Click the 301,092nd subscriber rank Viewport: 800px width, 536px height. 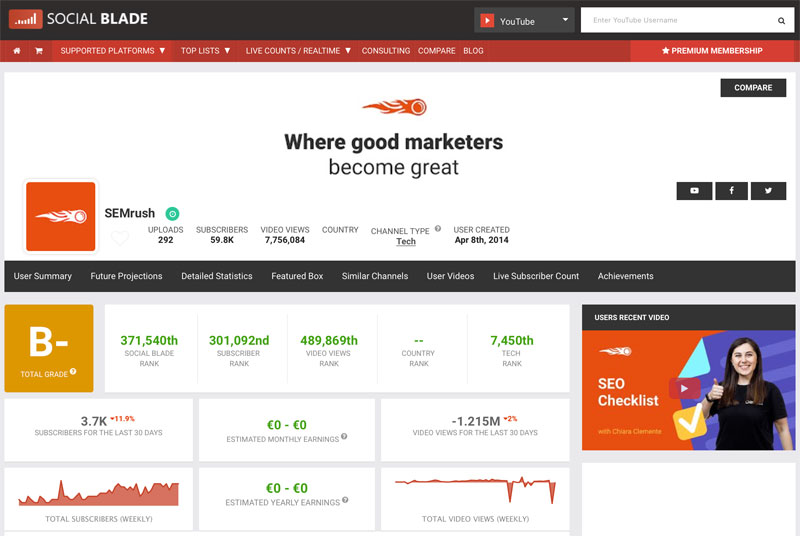[x=239, y=340]
